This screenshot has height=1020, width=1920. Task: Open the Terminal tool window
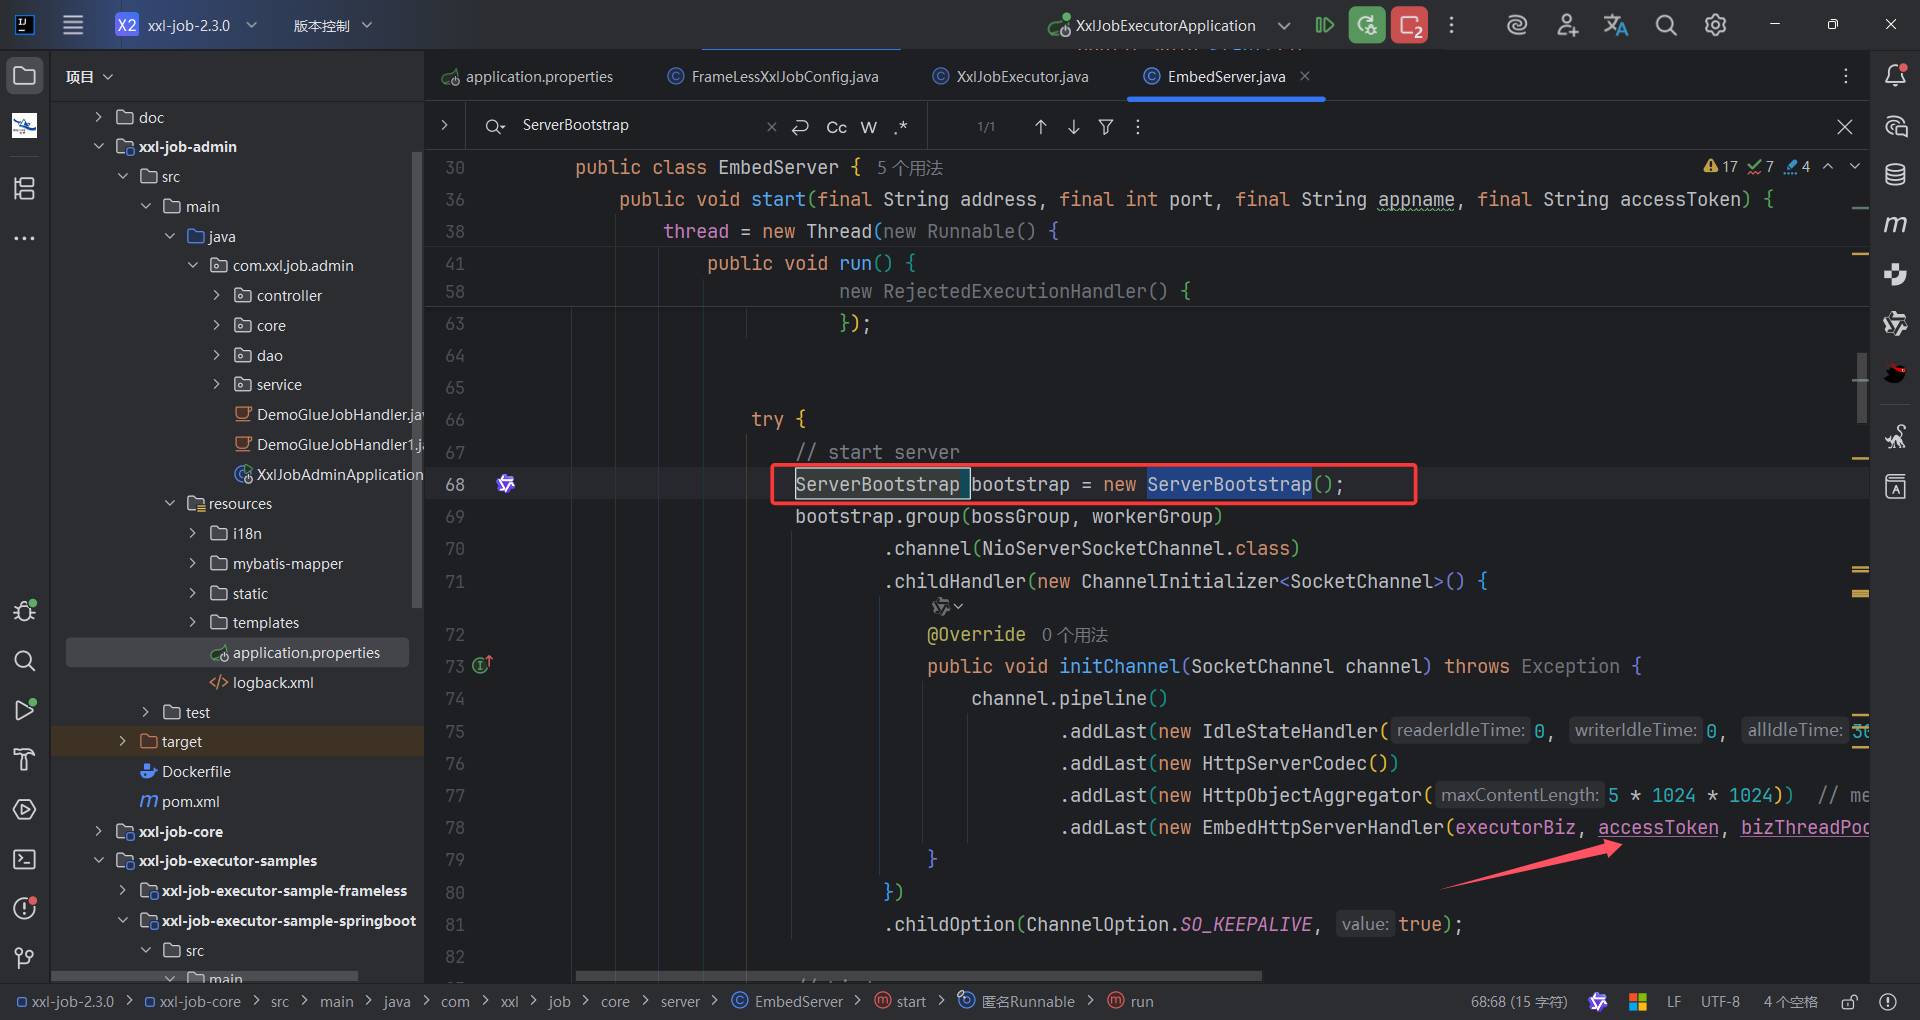point(25,860)
